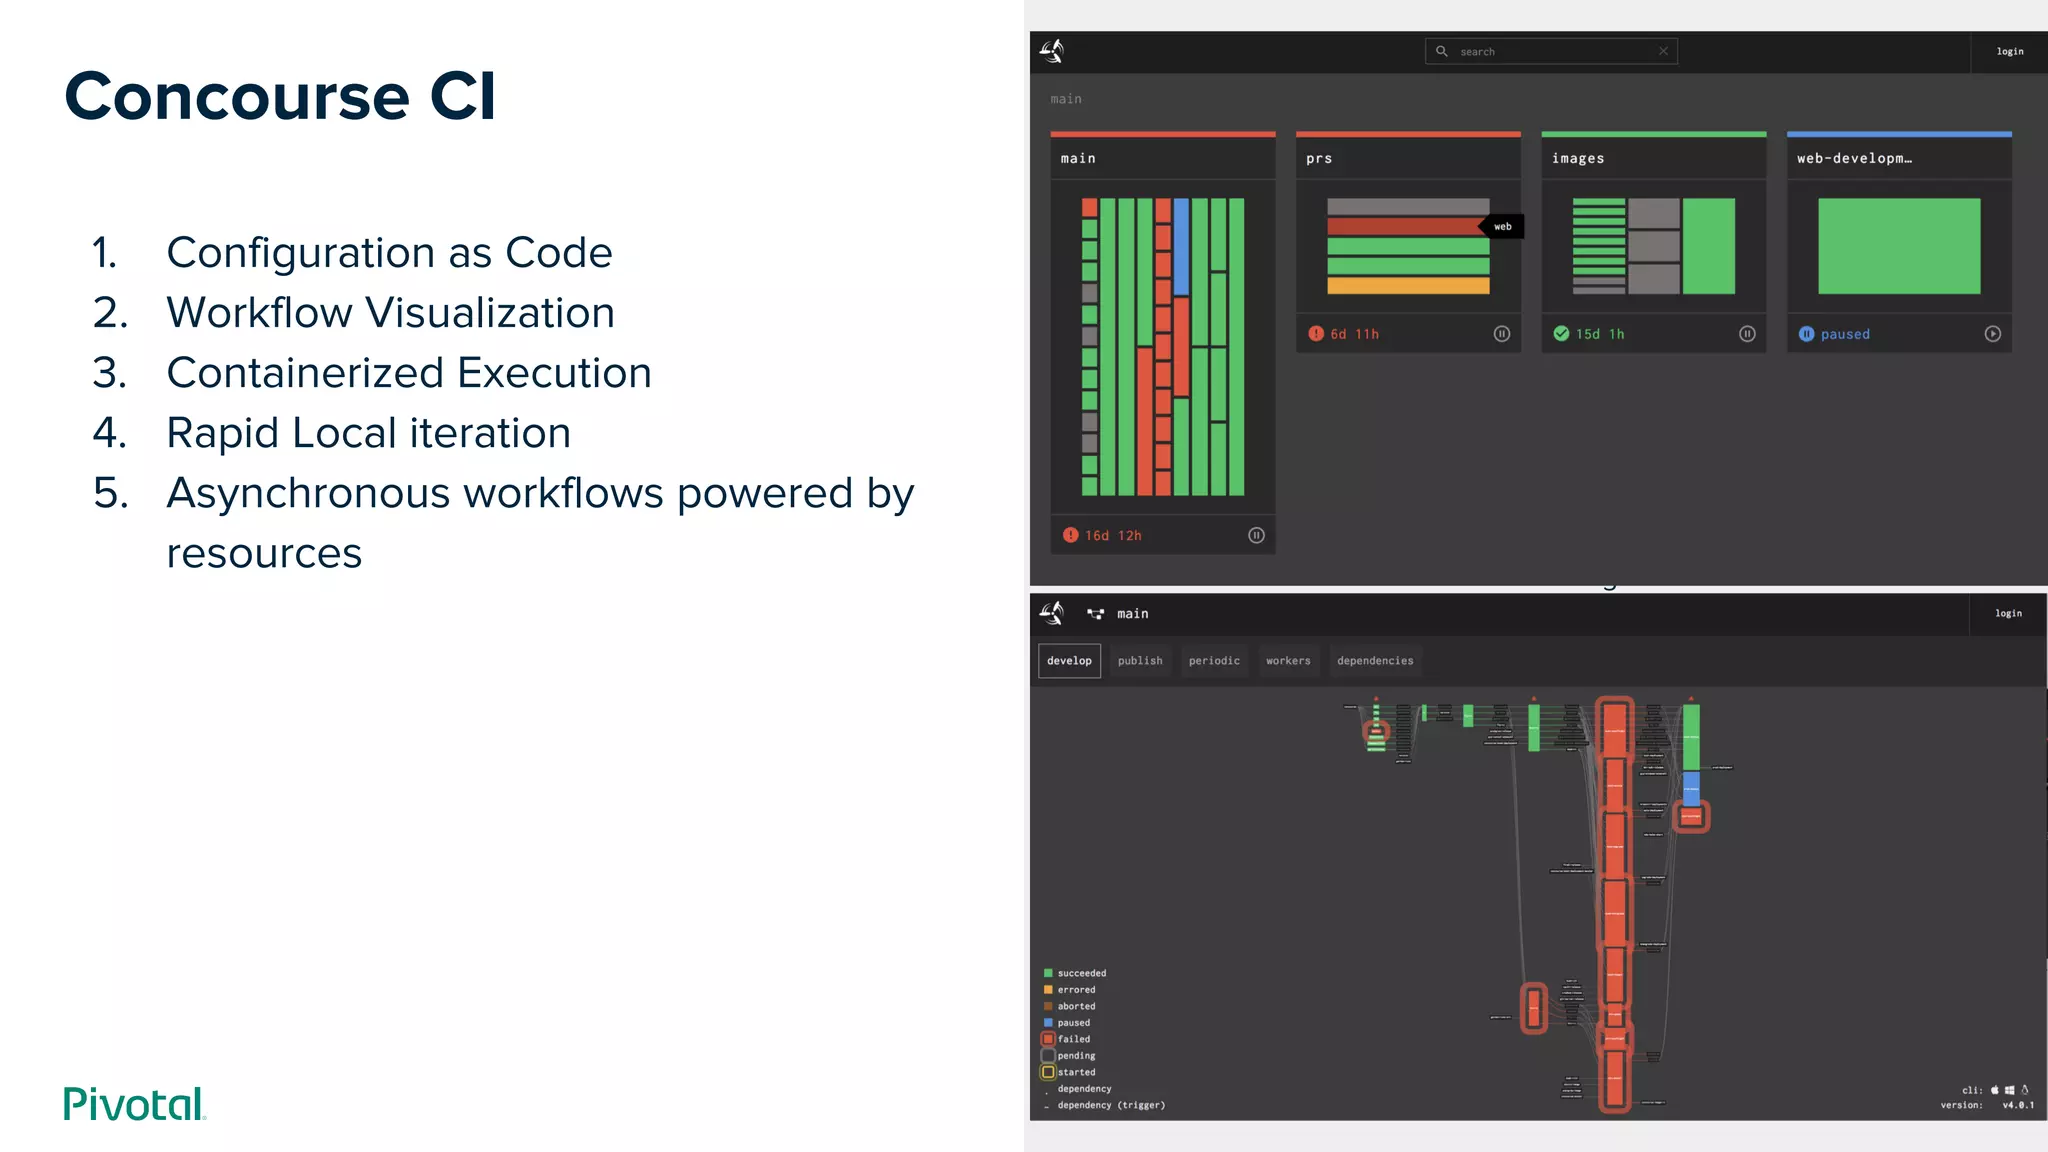Click the failed red legend swatch
Image resolution: width=2048 pixels, height=1152 pixels.
(1048, 1039)
